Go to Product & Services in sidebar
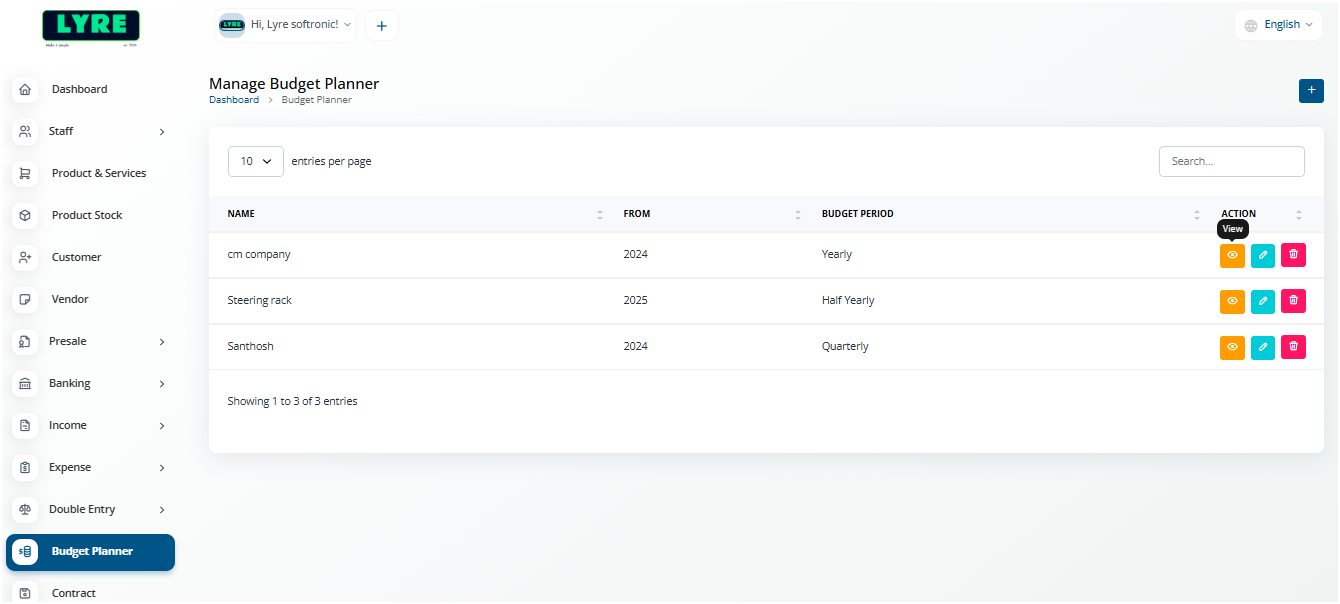1340x604 pixels. coord(98,173)
